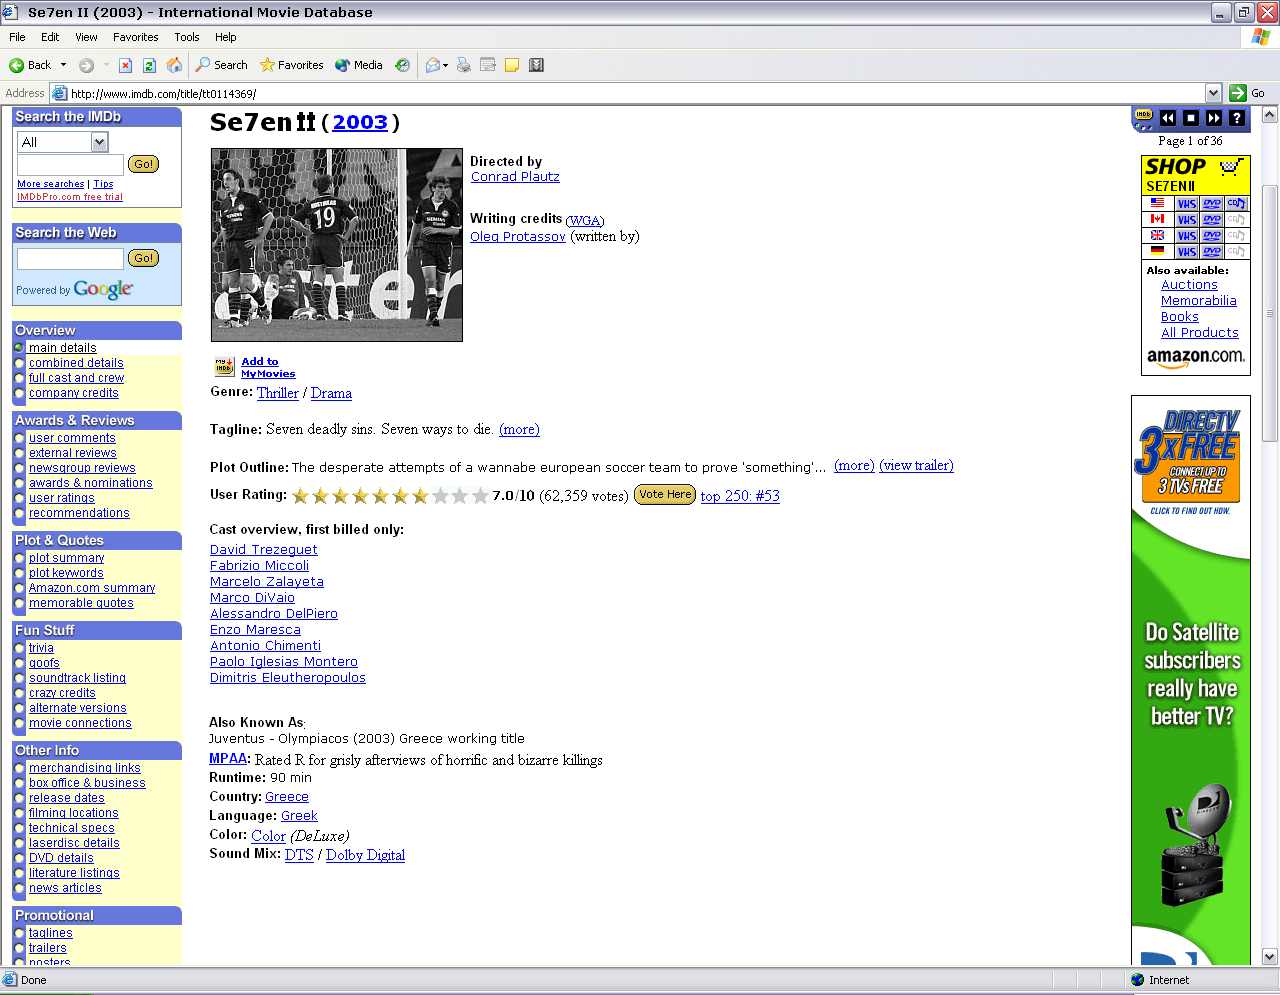
Task: Open the Tools menu
Action: (186, 37)
